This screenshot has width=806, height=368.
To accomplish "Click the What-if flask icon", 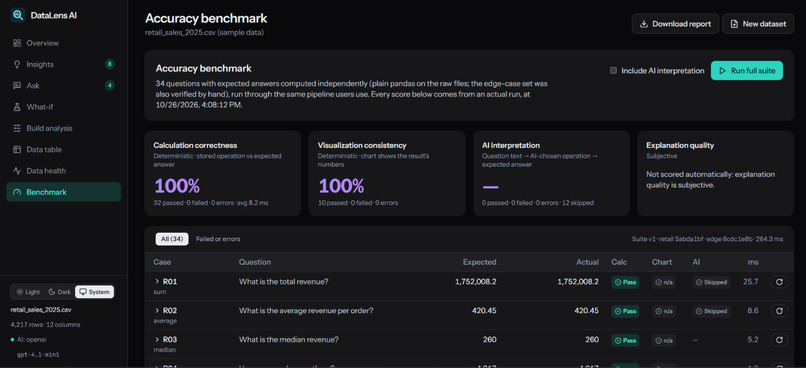I will [x=17, y=107].
